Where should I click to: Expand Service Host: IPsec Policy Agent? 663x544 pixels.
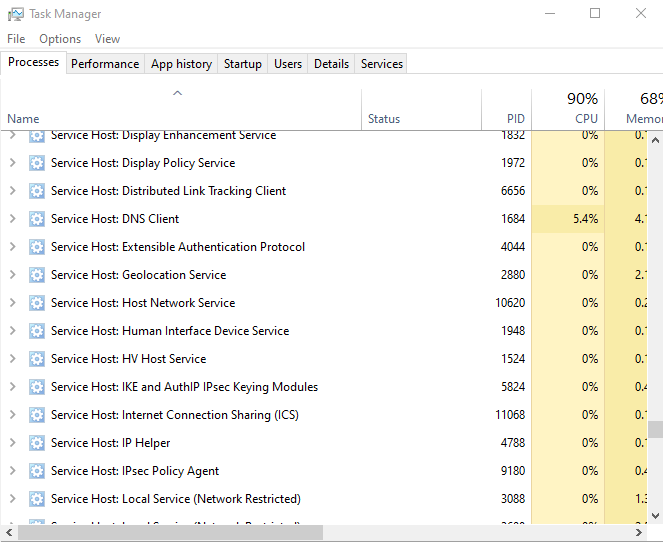(13, 470)
